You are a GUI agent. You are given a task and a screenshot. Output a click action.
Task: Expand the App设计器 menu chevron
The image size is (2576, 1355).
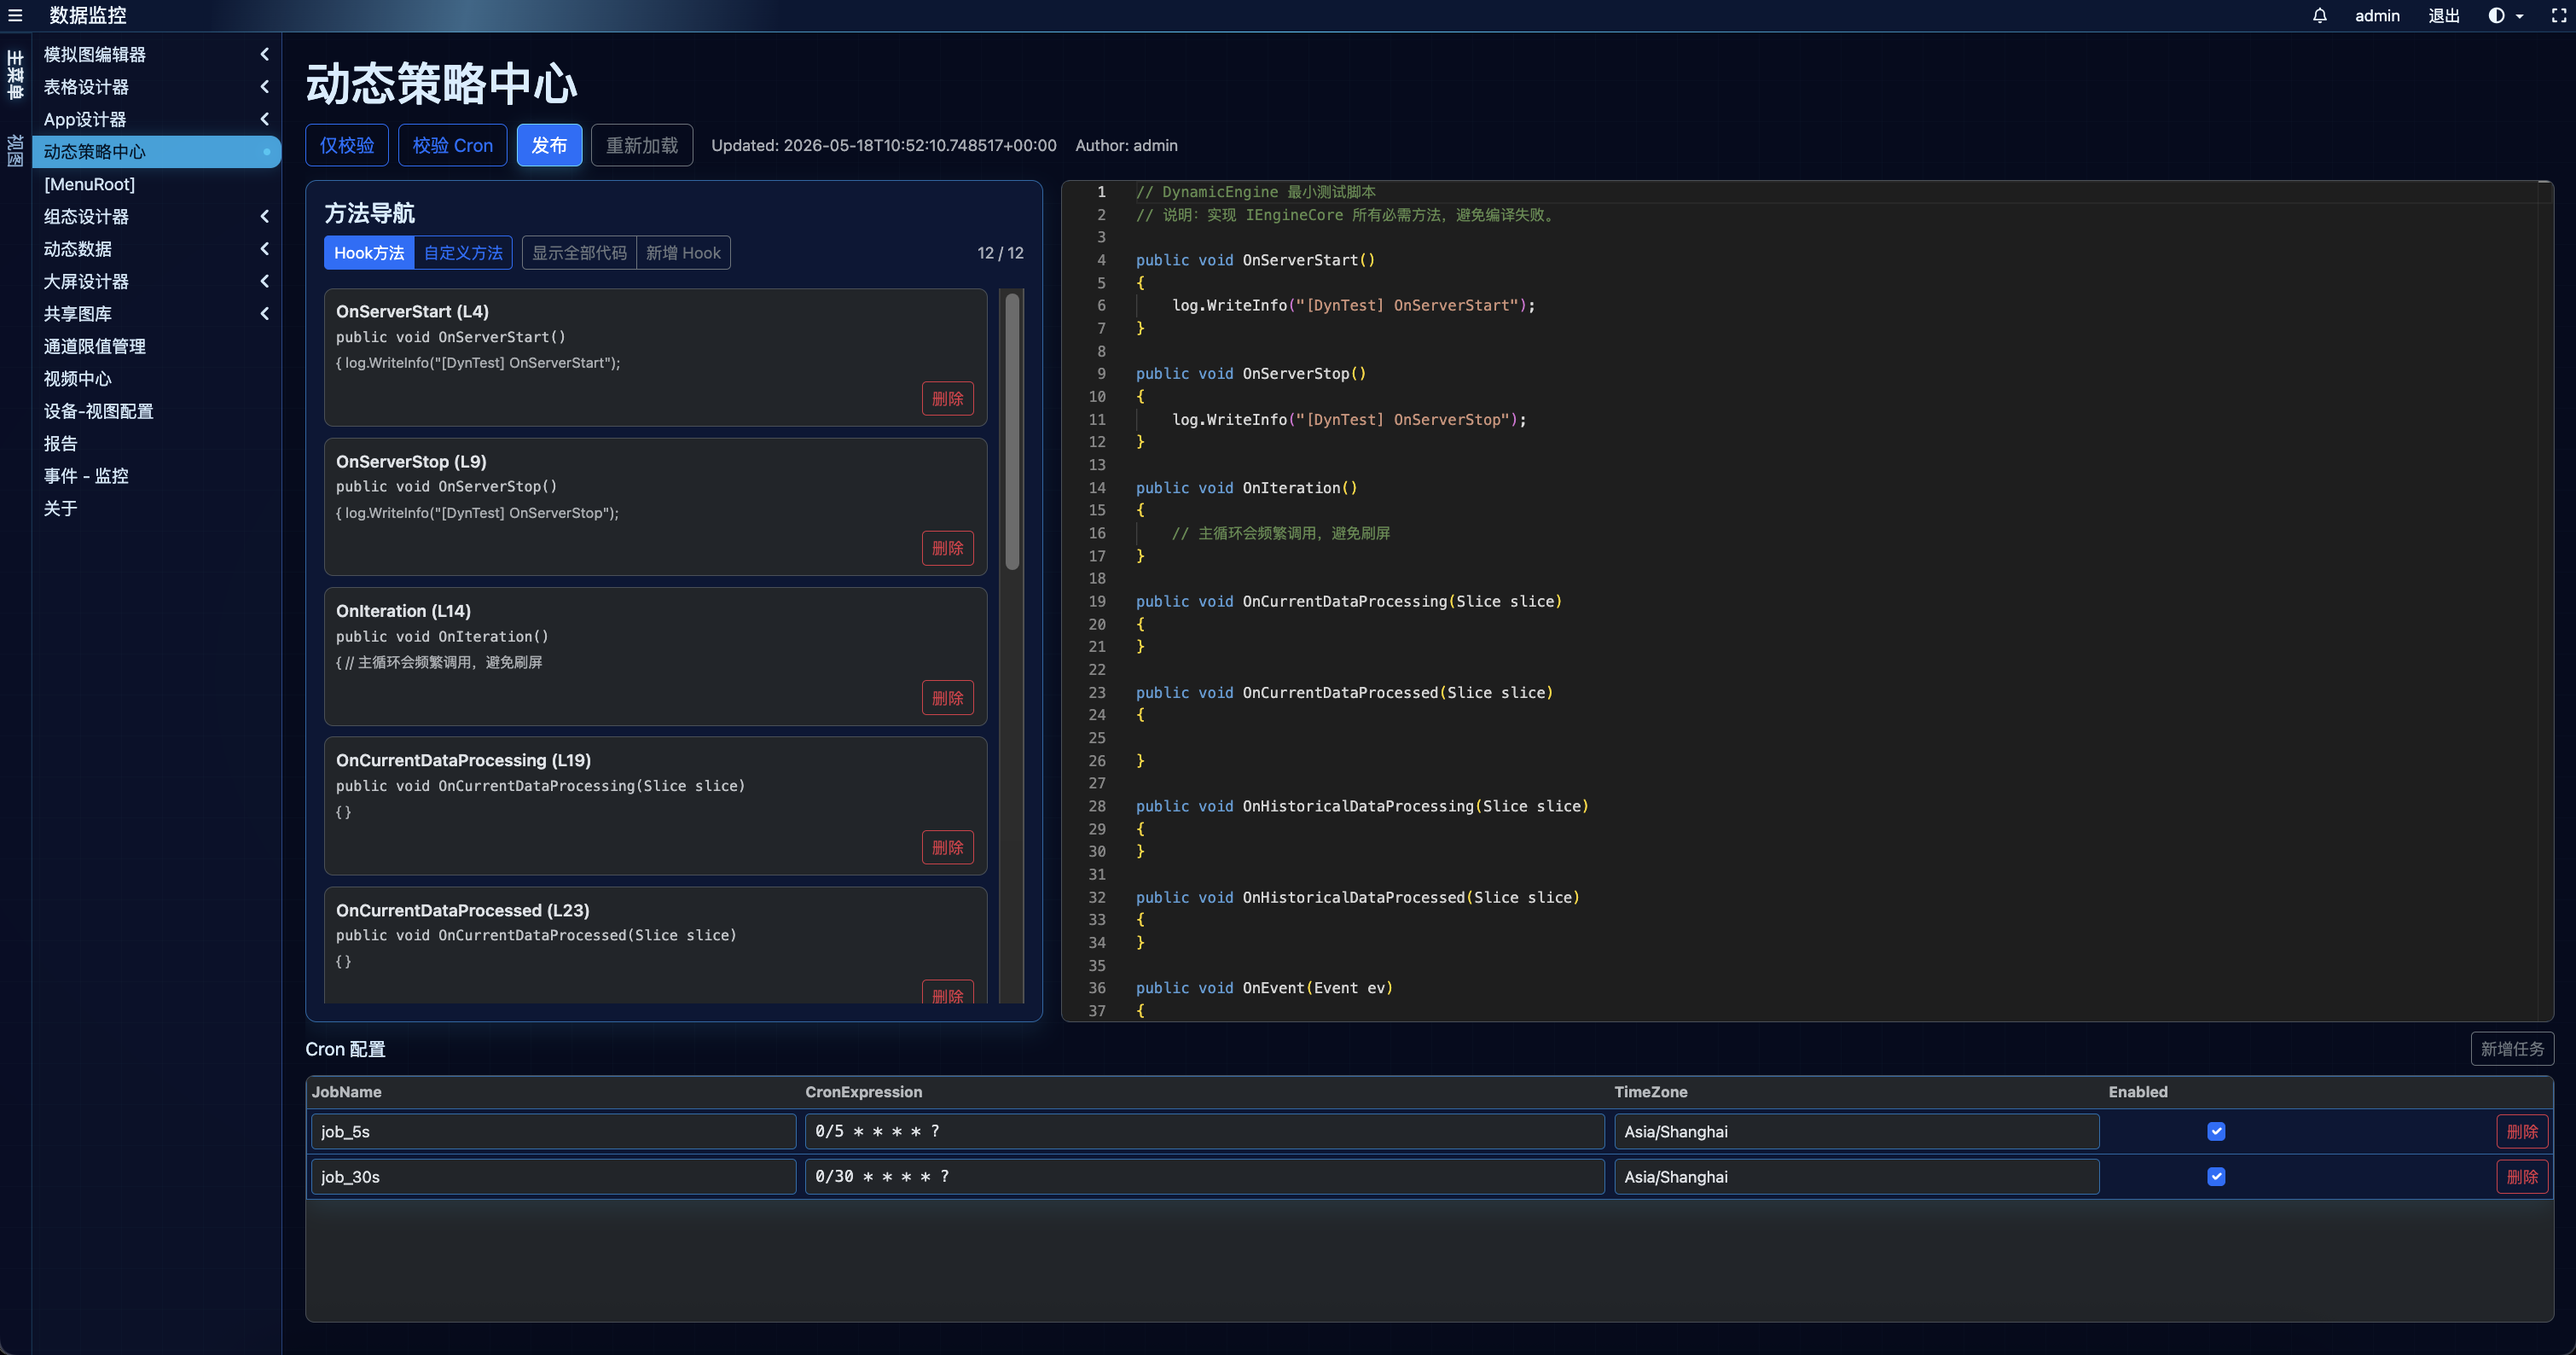[265, 119]
